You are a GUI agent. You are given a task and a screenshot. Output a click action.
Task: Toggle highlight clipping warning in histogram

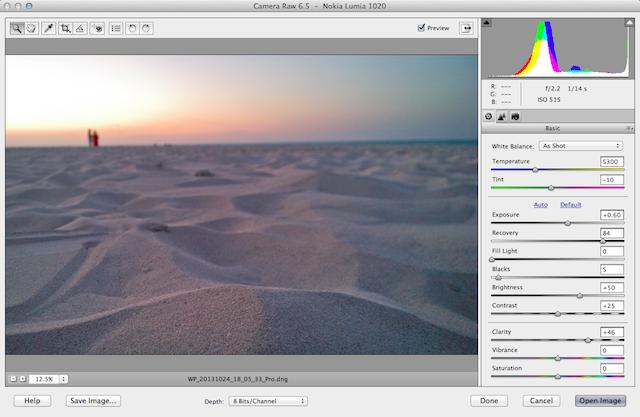629,23
